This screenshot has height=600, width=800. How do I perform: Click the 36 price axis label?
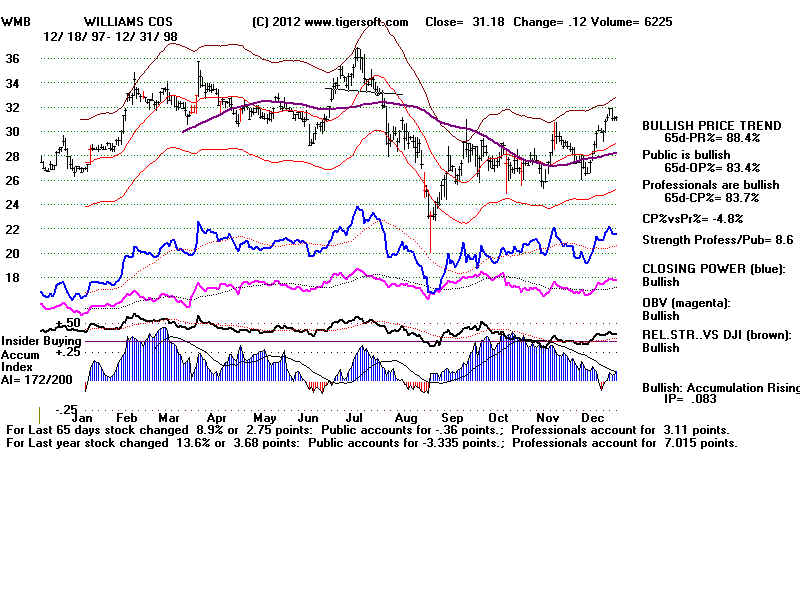(12, 59)
